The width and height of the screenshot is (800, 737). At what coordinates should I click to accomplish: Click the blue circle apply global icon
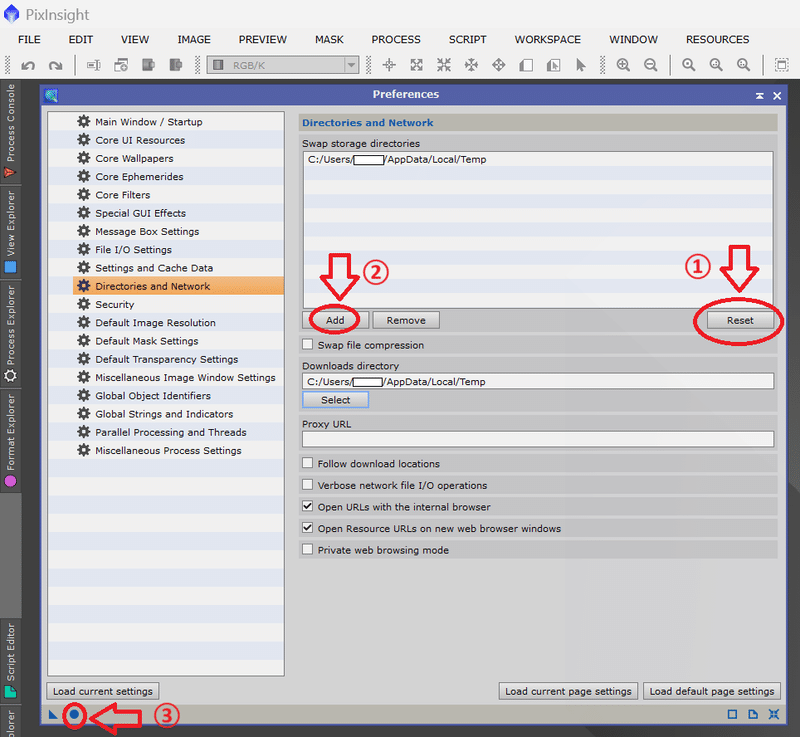pos(74,714)
